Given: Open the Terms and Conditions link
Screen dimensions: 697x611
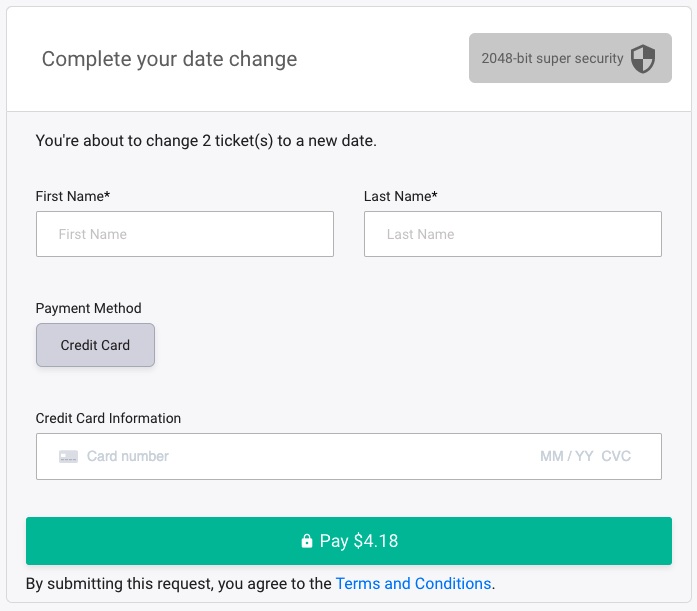Looking at the screenshot, I should pyautogui.click(x=413, y=583).
